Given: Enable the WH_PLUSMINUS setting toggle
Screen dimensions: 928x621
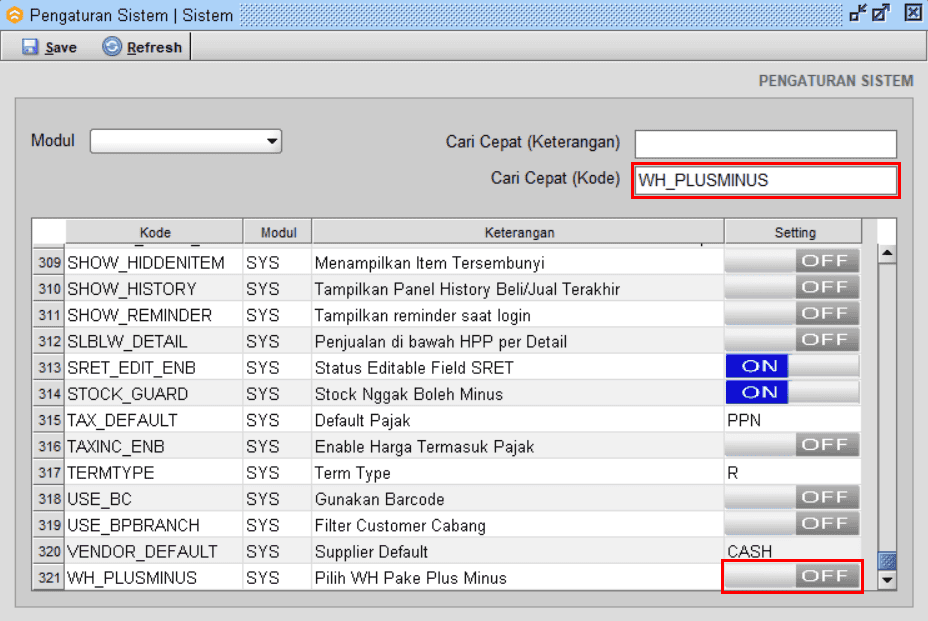Looking at the screenshot, I should 792,577.
